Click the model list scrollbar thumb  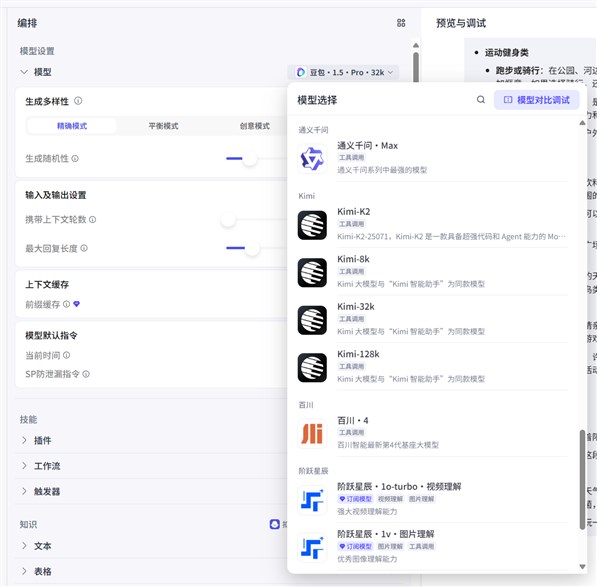[x=582, y=480]
